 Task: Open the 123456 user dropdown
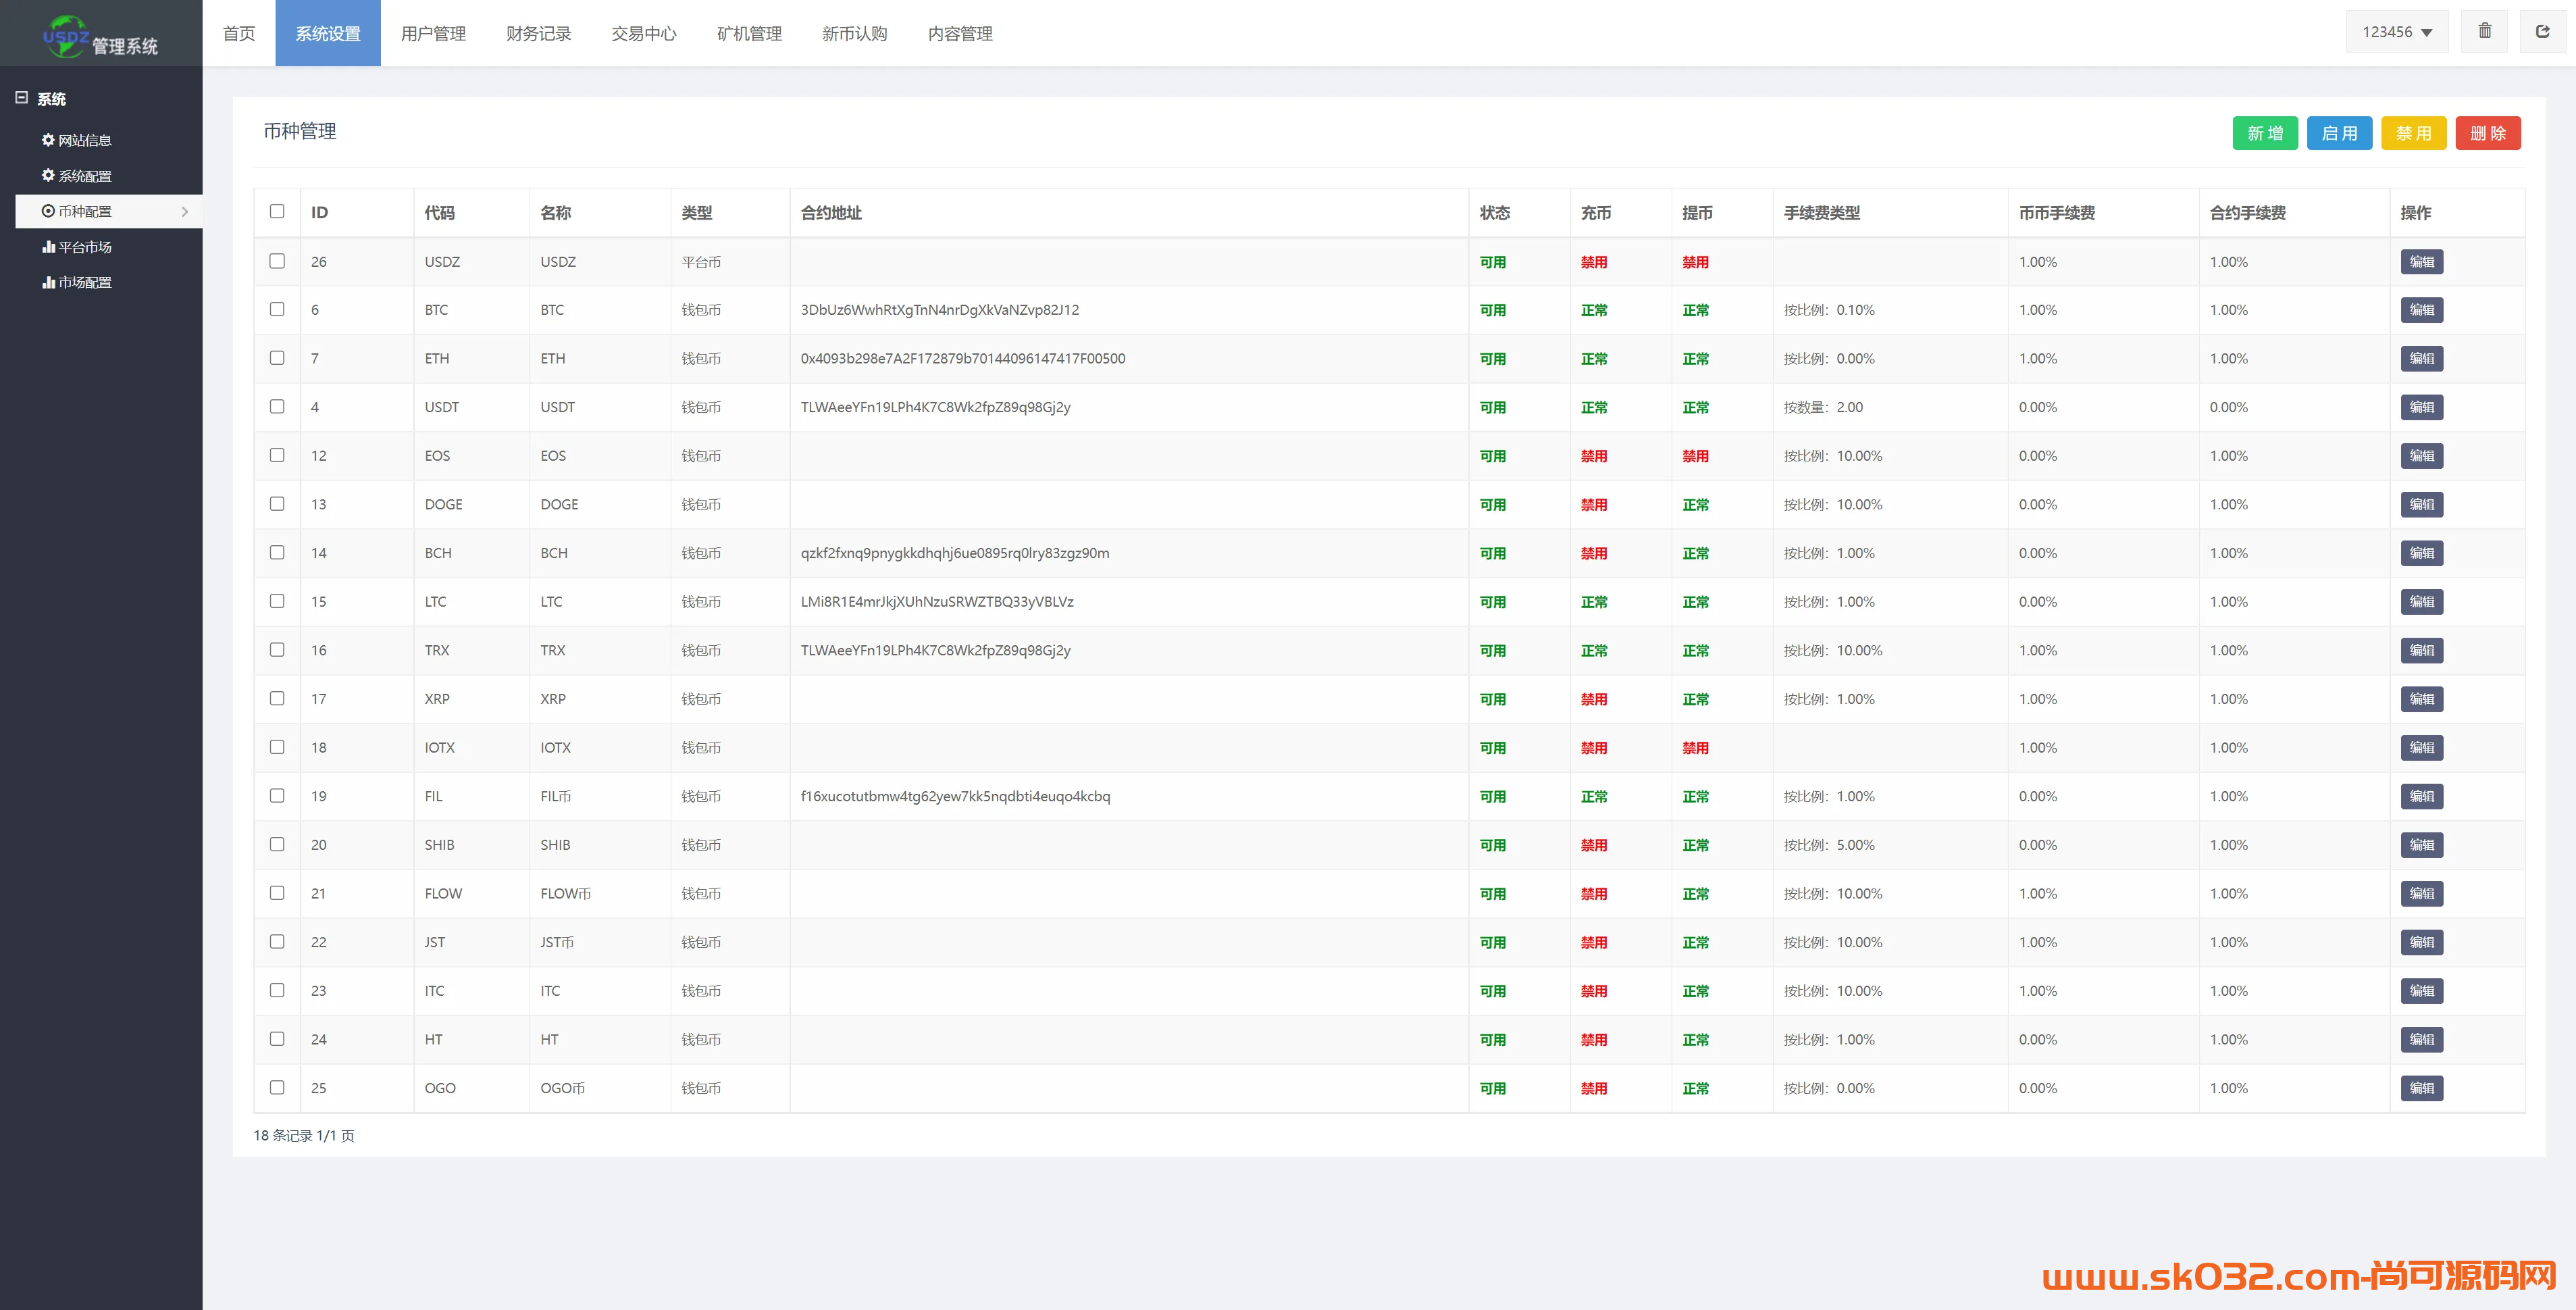click(2397, 32)
